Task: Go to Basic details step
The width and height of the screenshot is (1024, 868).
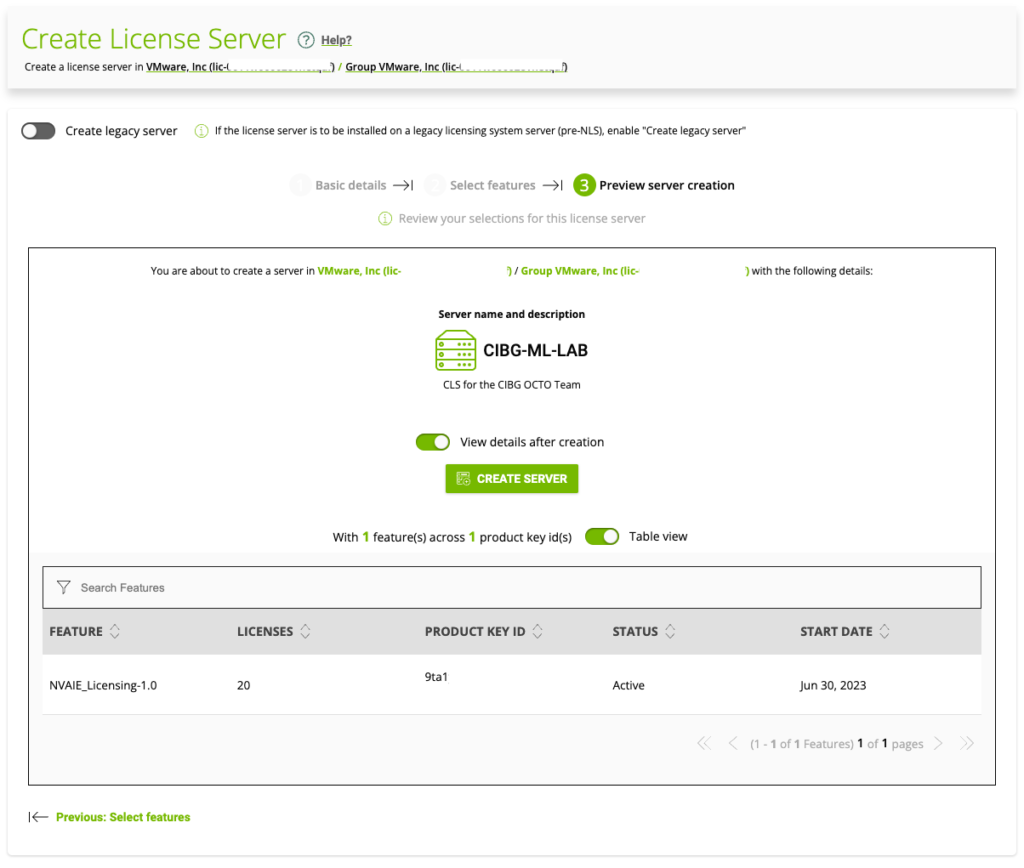Action: [x=349, y=185]
